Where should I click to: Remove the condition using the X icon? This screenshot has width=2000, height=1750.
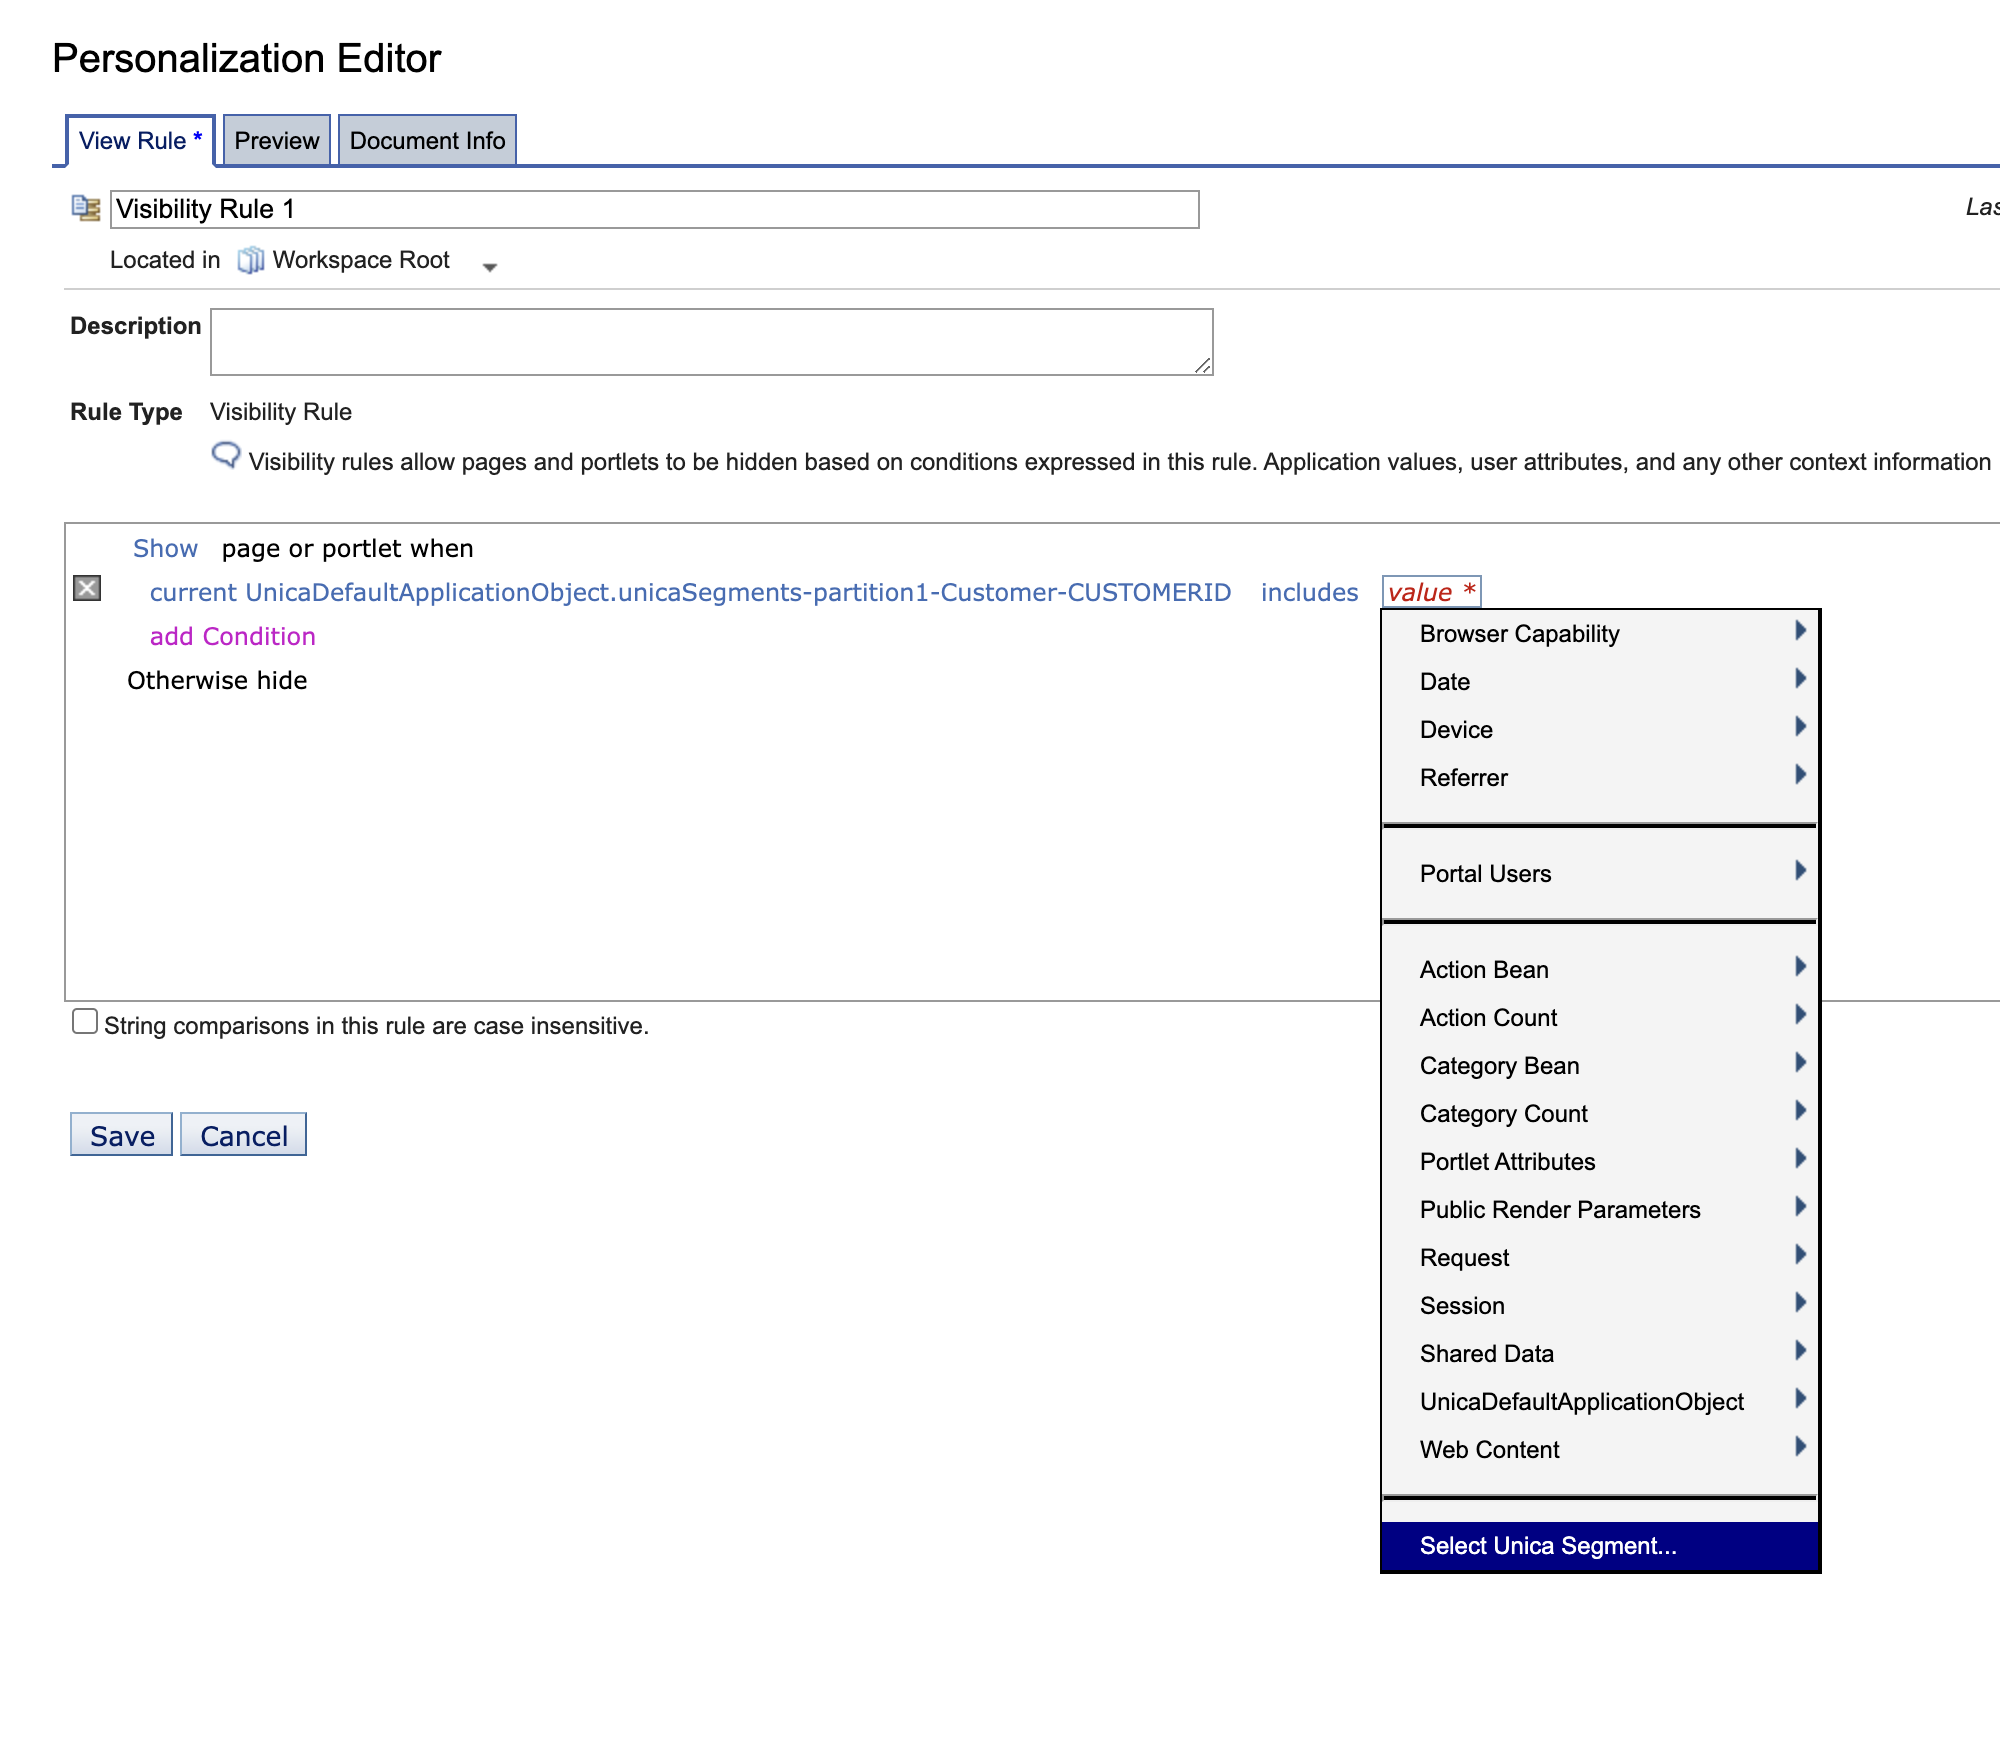[x=87, y=589]
